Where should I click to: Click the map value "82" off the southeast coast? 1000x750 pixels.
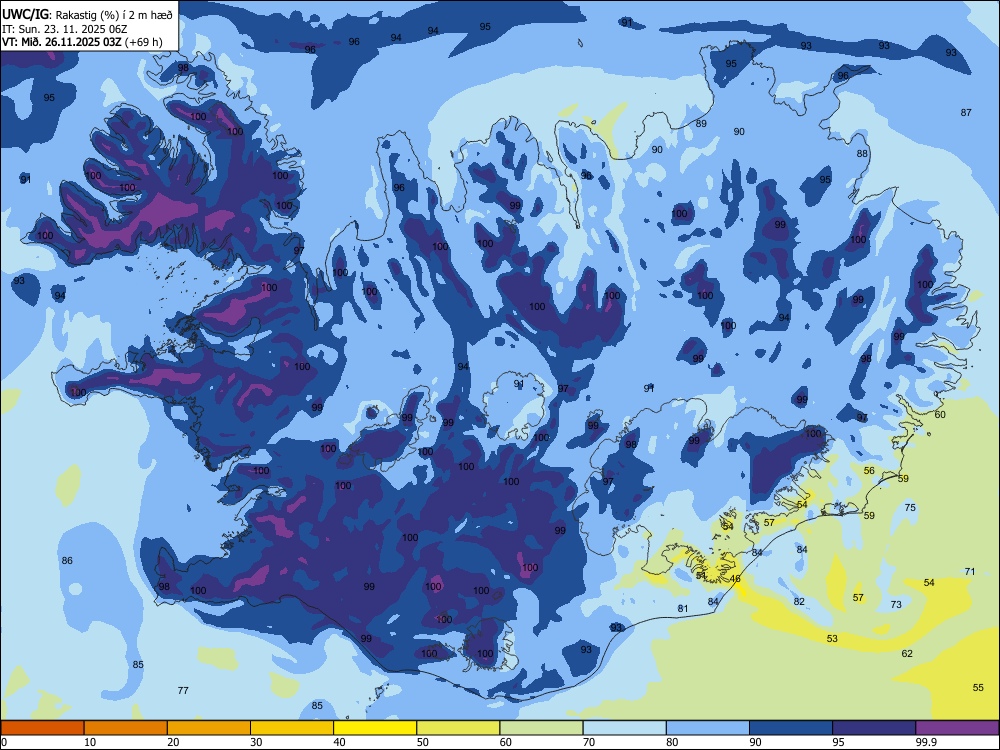pos(799,601)
